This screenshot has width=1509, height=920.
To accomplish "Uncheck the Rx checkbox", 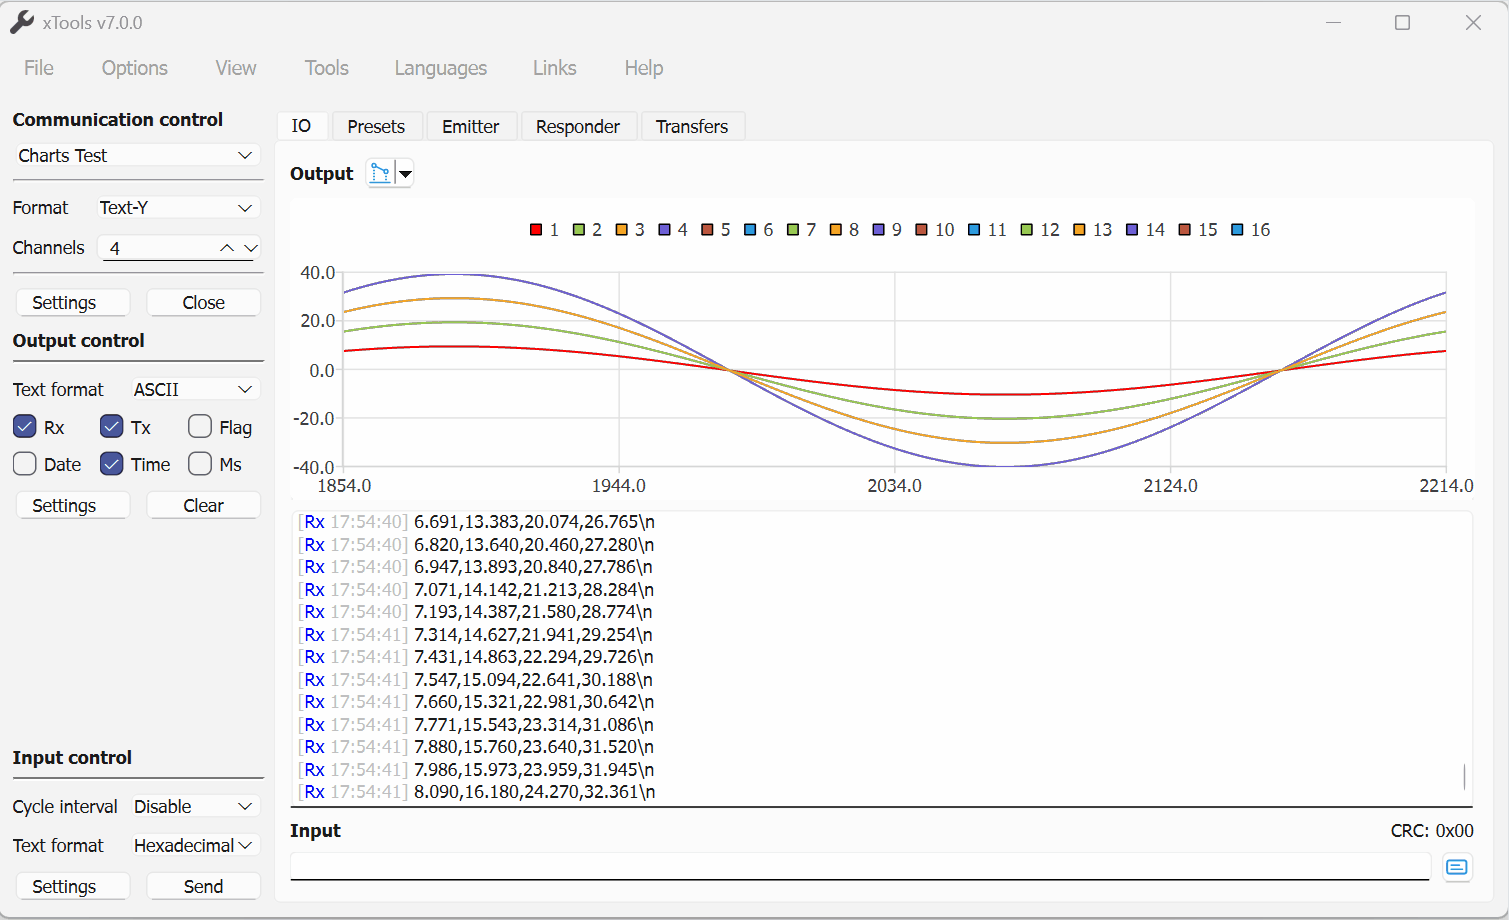I will coord(25,427).
